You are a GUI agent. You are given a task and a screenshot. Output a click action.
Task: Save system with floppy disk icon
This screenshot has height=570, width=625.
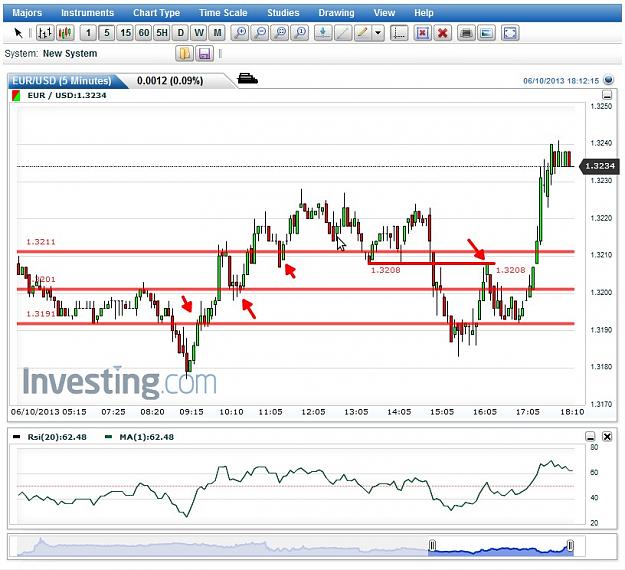coord(204,53)
